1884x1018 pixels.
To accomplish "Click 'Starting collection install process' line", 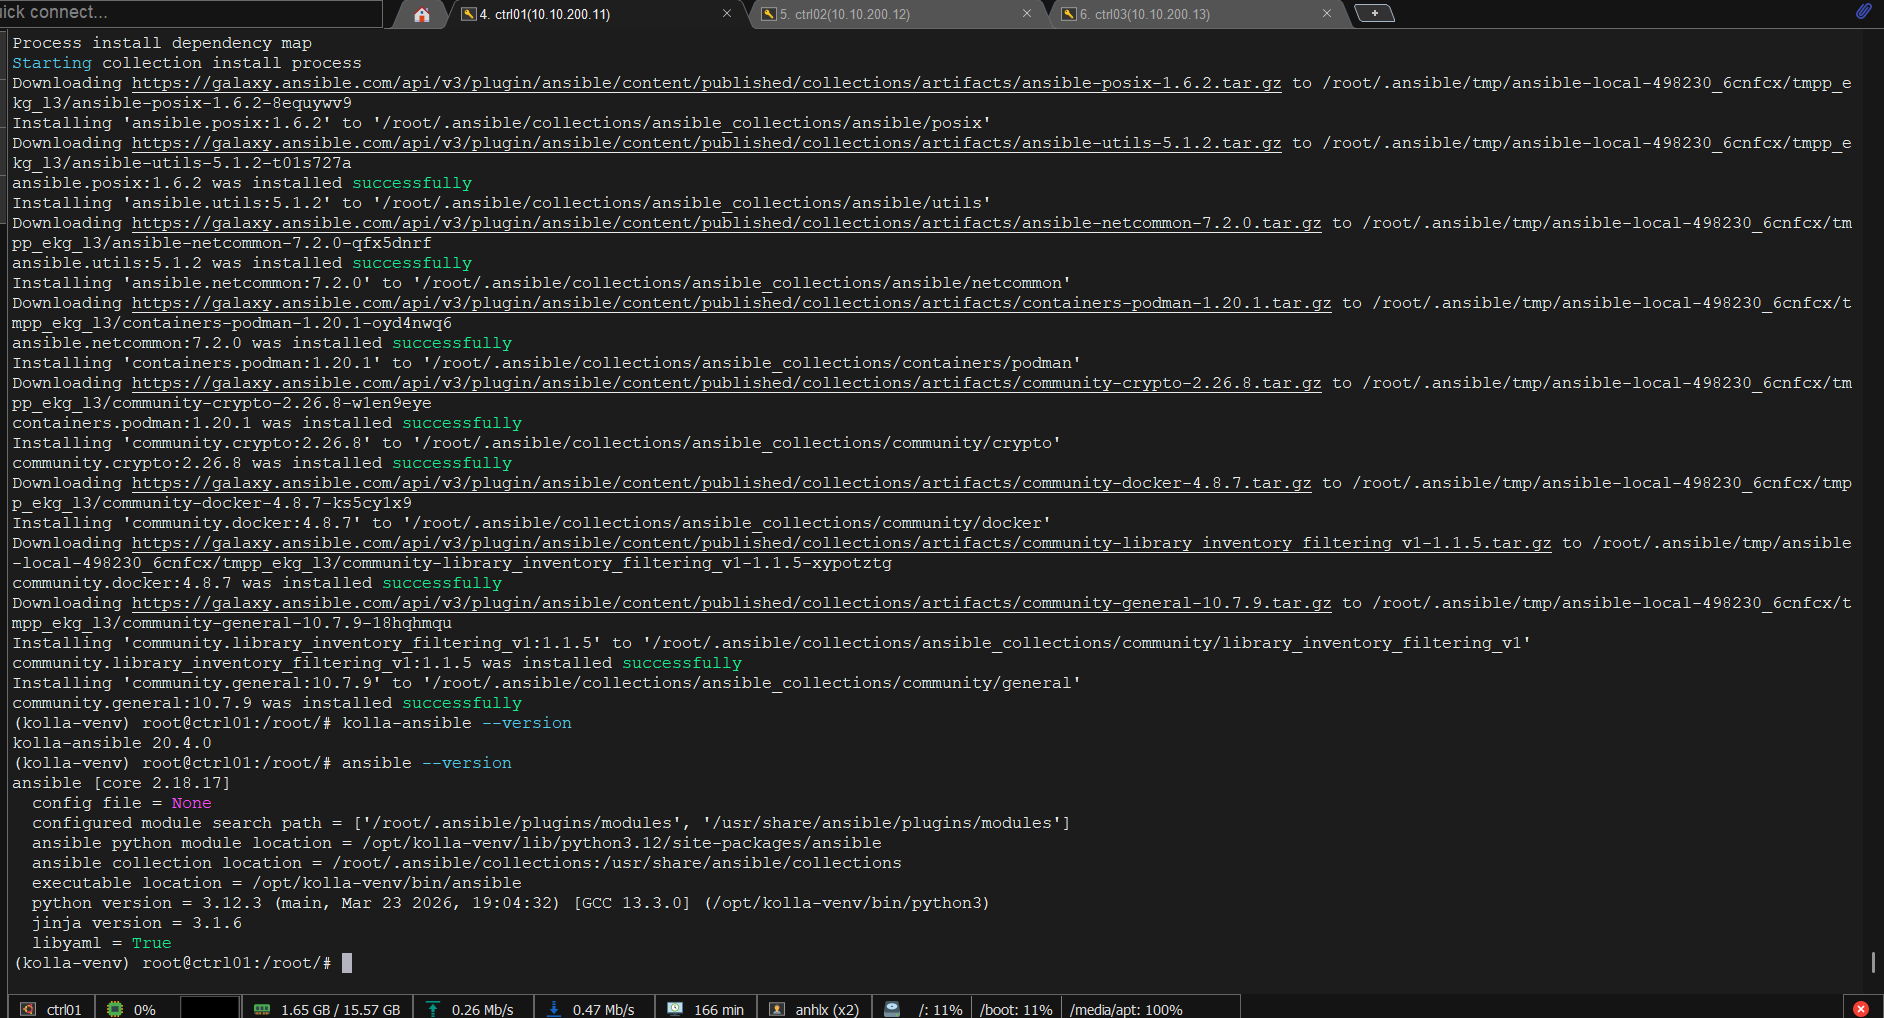I will coord(187,63).
